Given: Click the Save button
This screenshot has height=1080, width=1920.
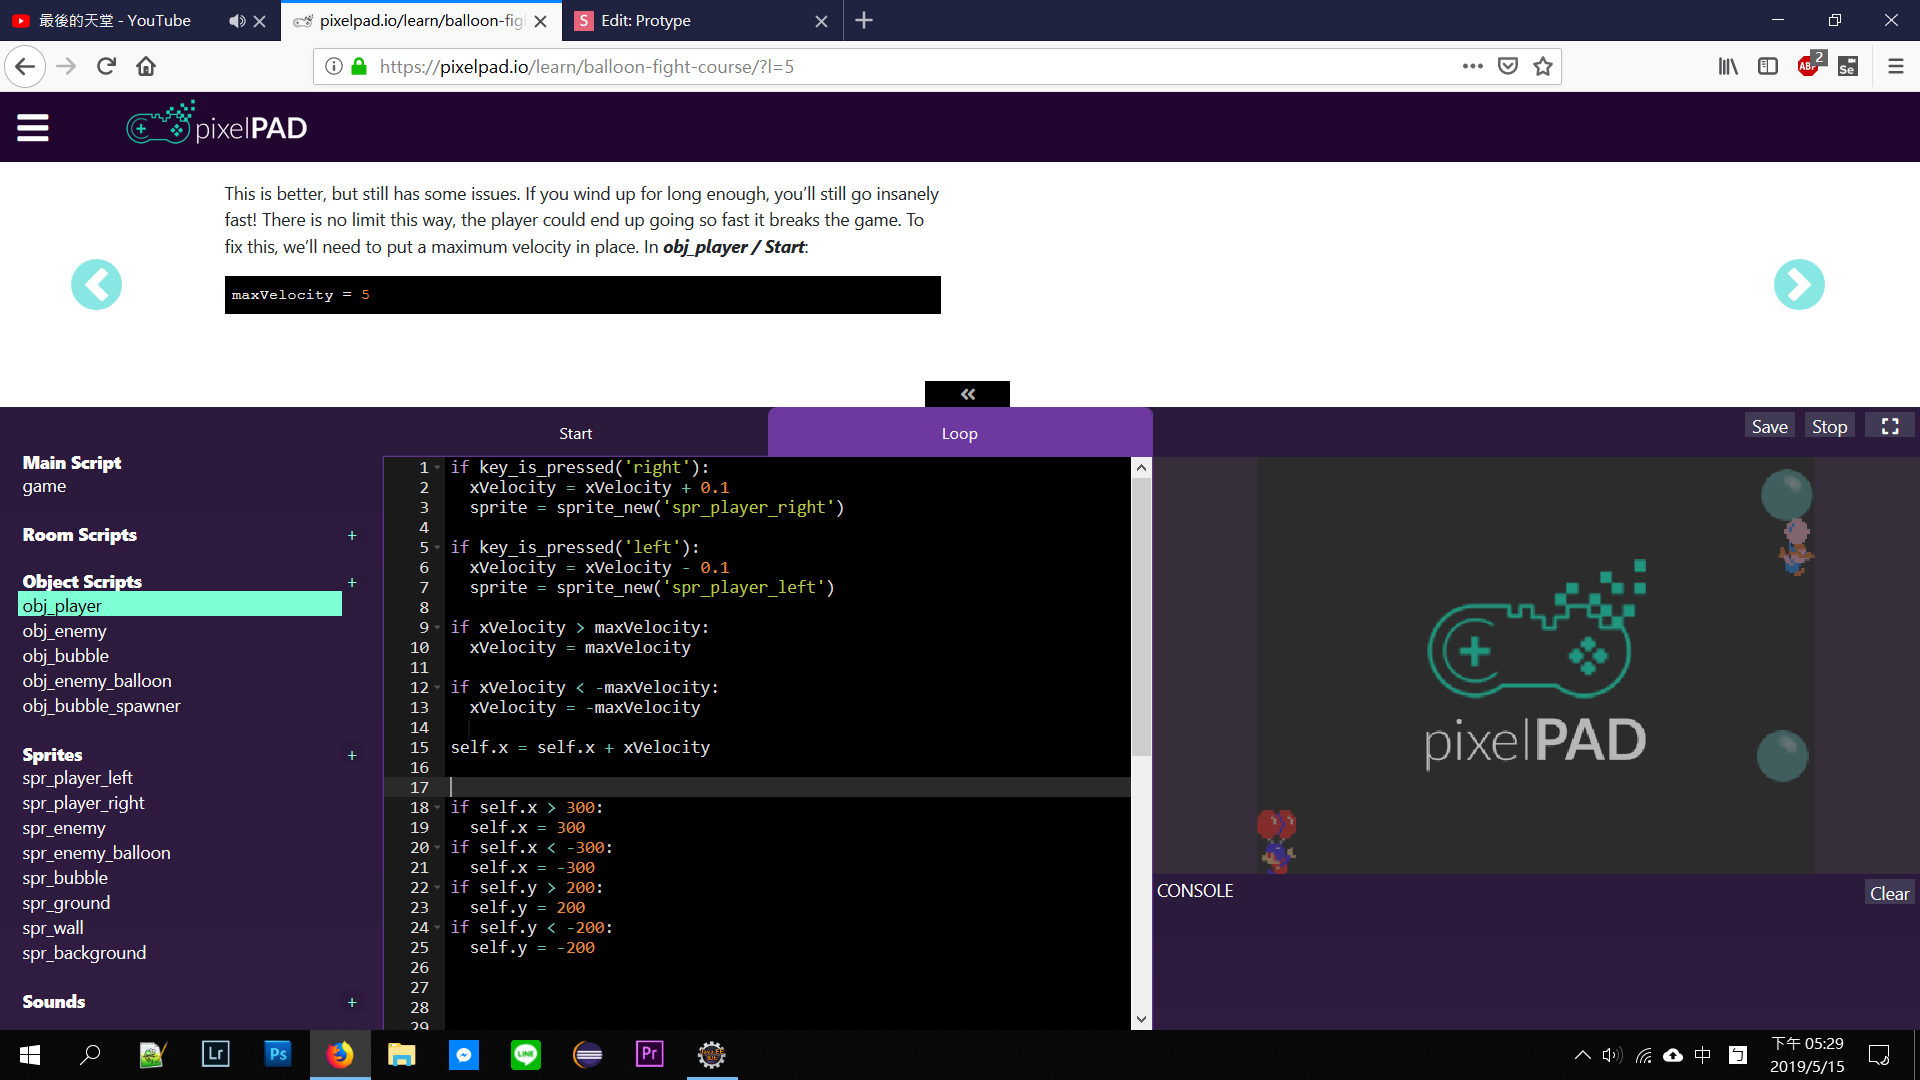Looking at the screenshot, I should click(1769, 426).
